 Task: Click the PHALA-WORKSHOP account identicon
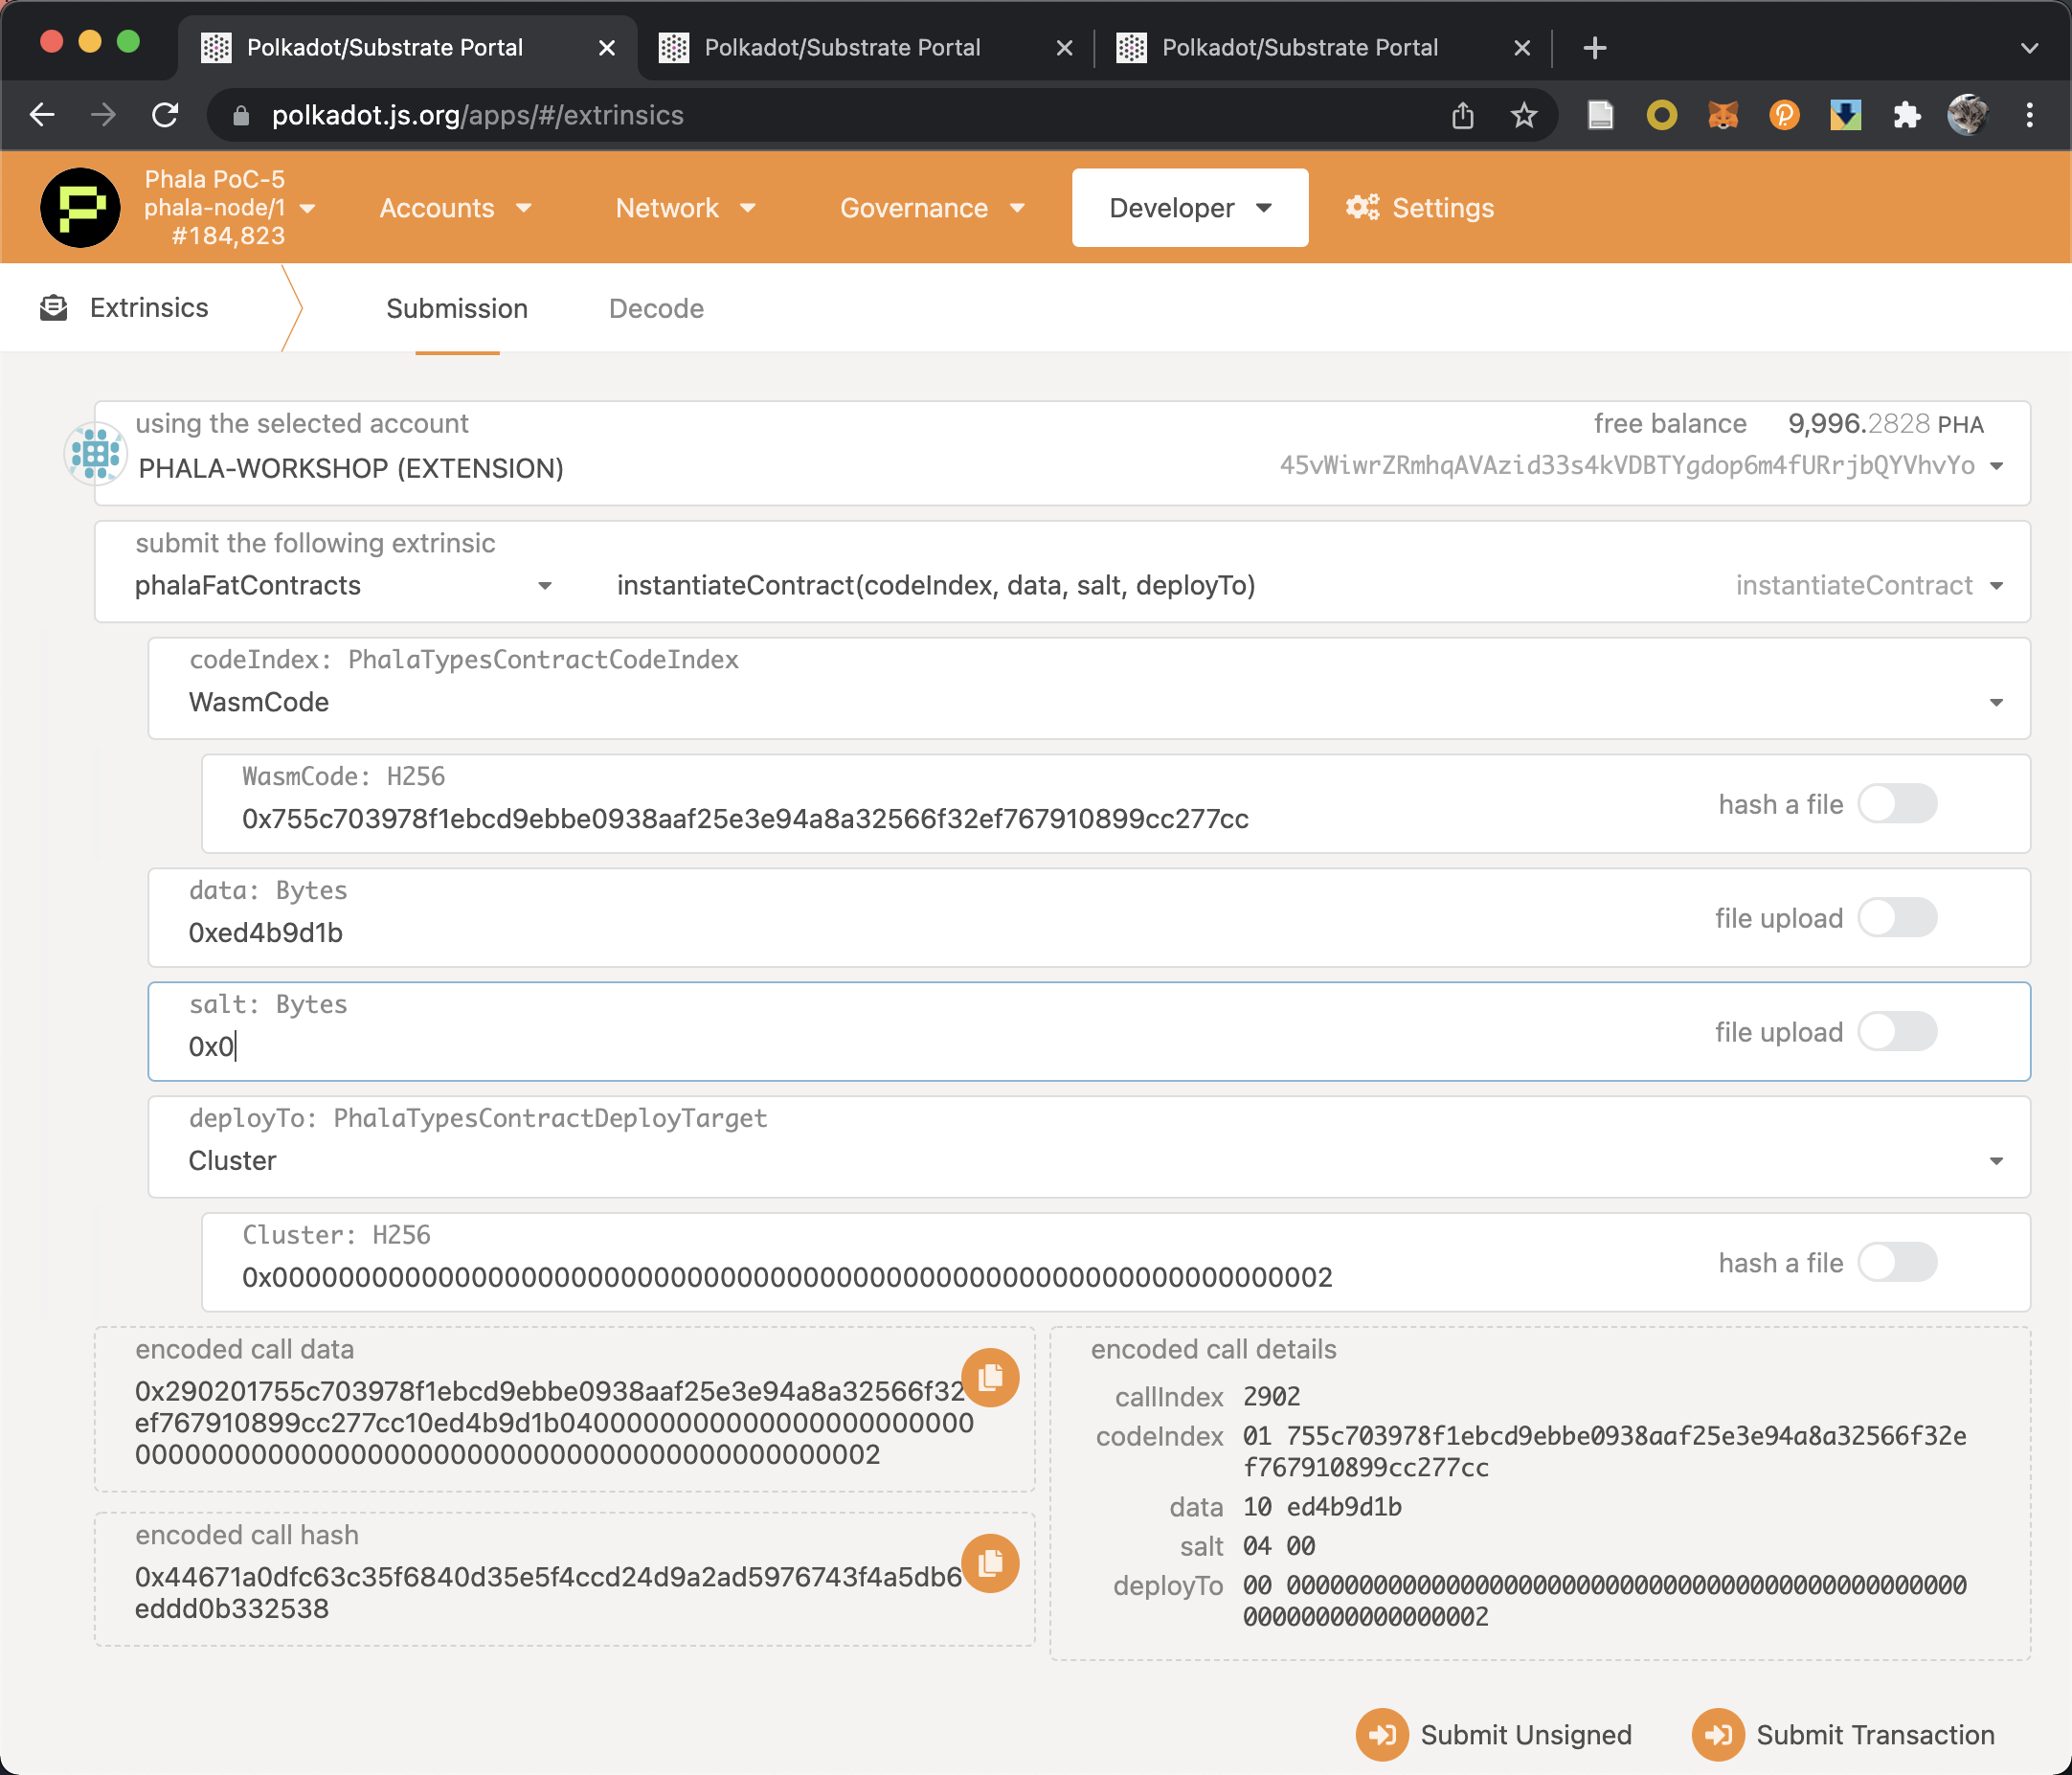pyautogui.click(x=96, y=453)
